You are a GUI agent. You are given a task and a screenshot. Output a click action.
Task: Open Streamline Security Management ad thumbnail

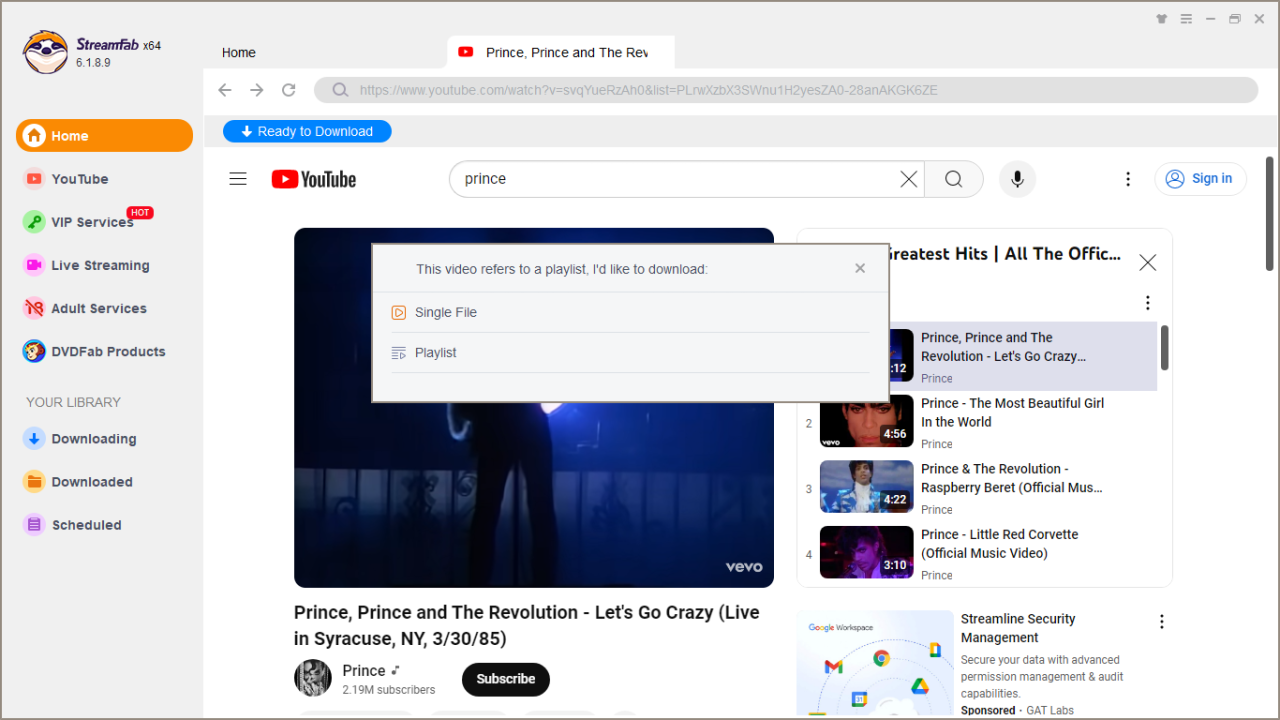coord(875,662)
